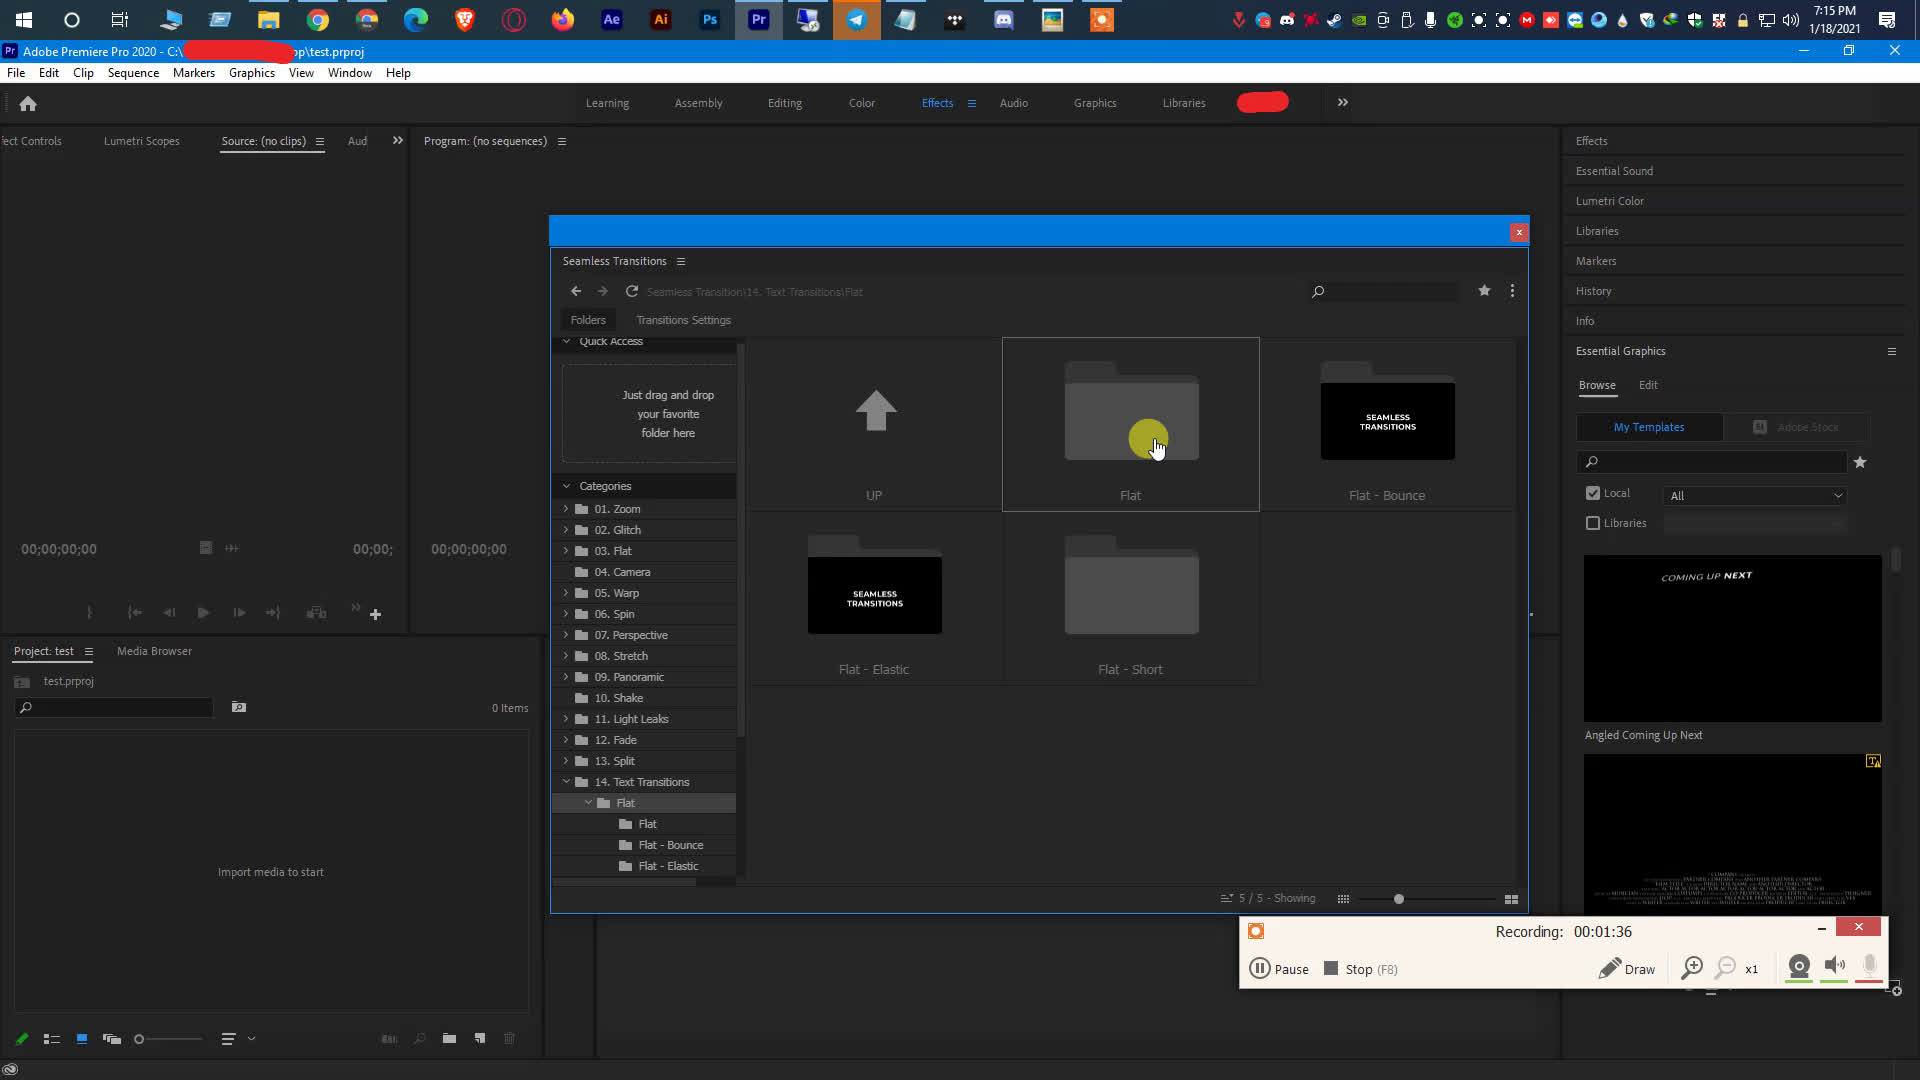Image resolution: width=1920 pixels, height=1080 pixels.
Task: Switch to Transitions Settings tab
Action: 683,320
